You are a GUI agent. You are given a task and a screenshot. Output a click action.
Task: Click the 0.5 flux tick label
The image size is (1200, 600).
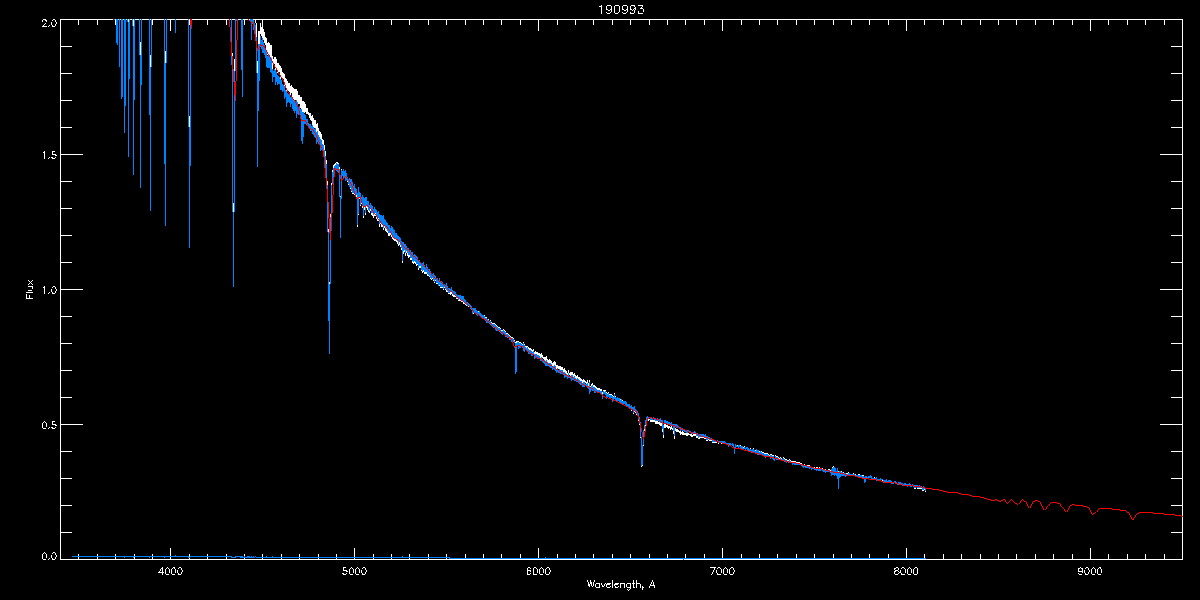(49, 424)
